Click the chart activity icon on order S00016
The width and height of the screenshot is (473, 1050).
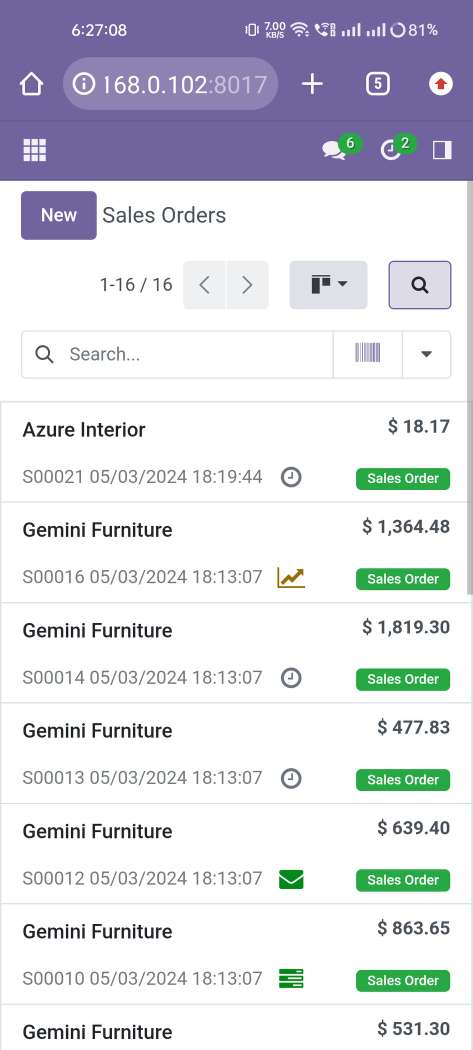pos(291,577)
